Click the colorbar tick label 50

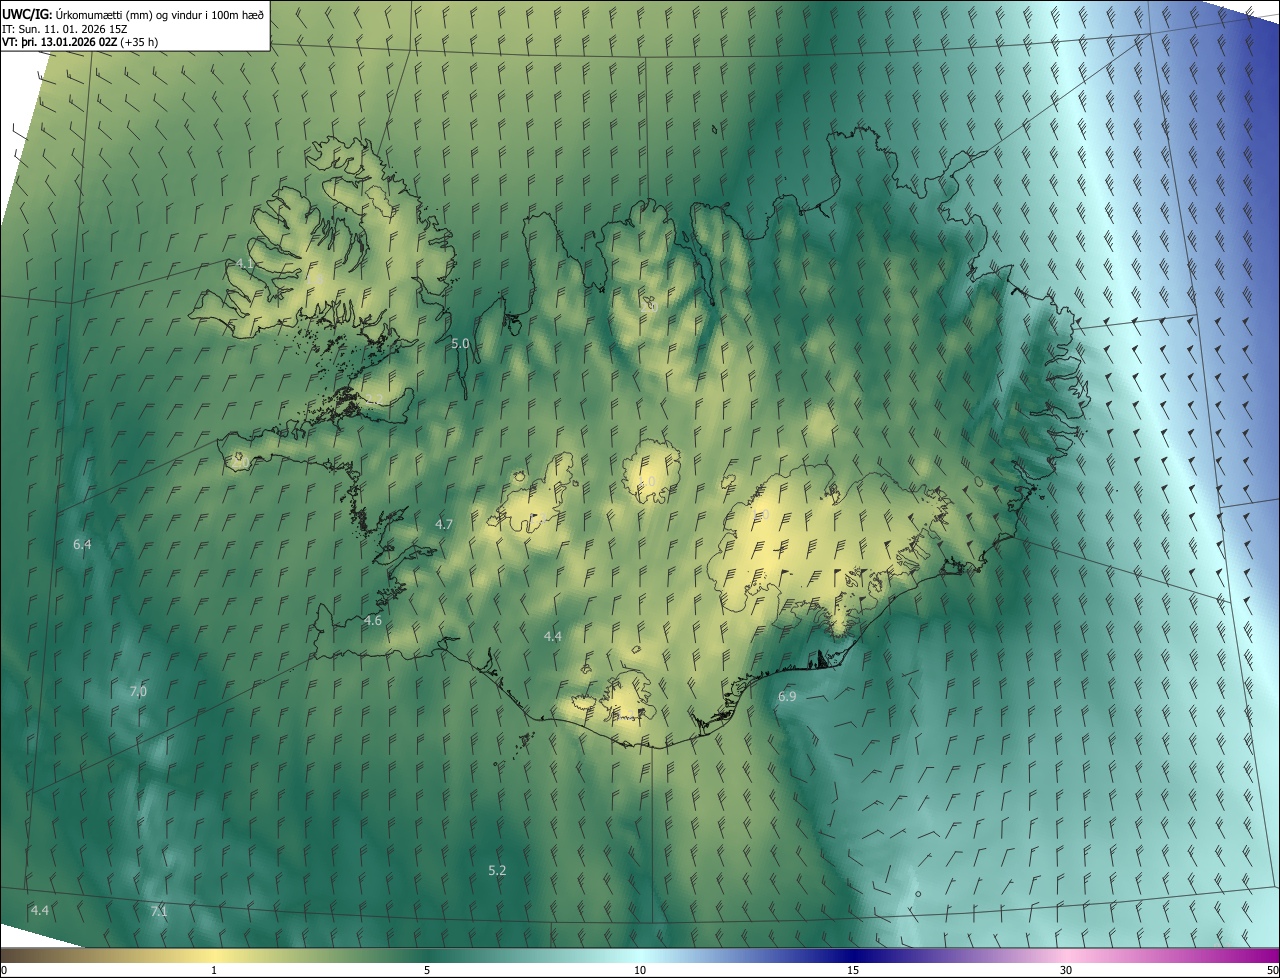click(1272, 970)
